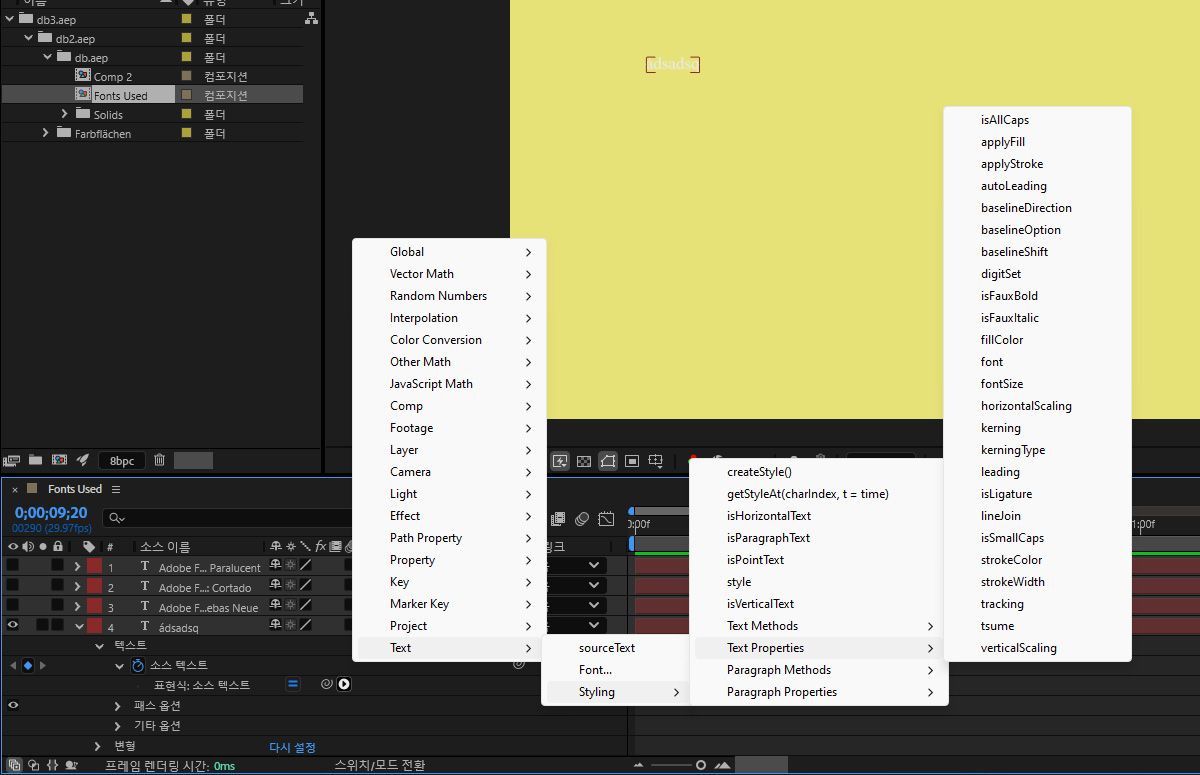Screen dimensions: 1200x775
Task: Toggle visibility of layer 3 Bebas Neue
Action: pyautogui.click(x=12, y=606)
